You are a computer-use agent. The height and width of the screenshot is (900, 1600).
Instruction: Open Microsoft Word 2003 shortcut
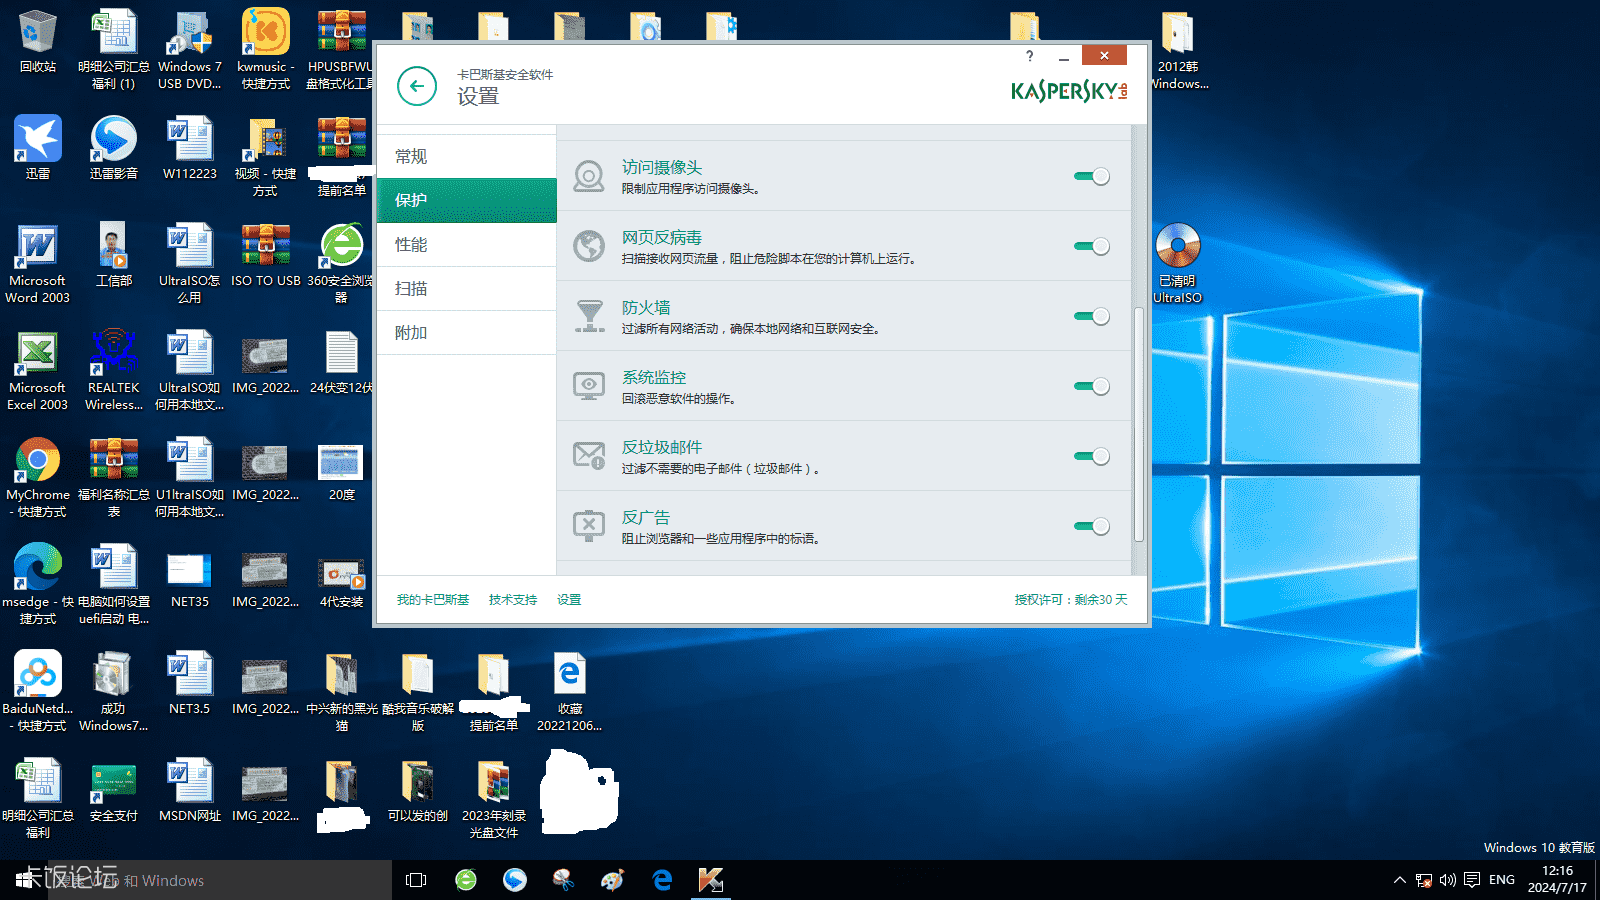coord(38,262)
